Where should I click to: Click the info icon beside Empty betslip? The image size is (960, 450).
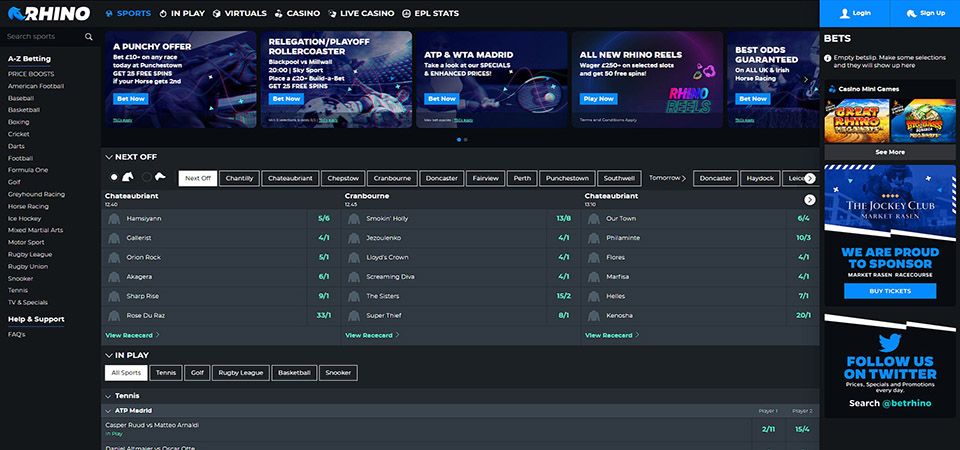[828, 58]
